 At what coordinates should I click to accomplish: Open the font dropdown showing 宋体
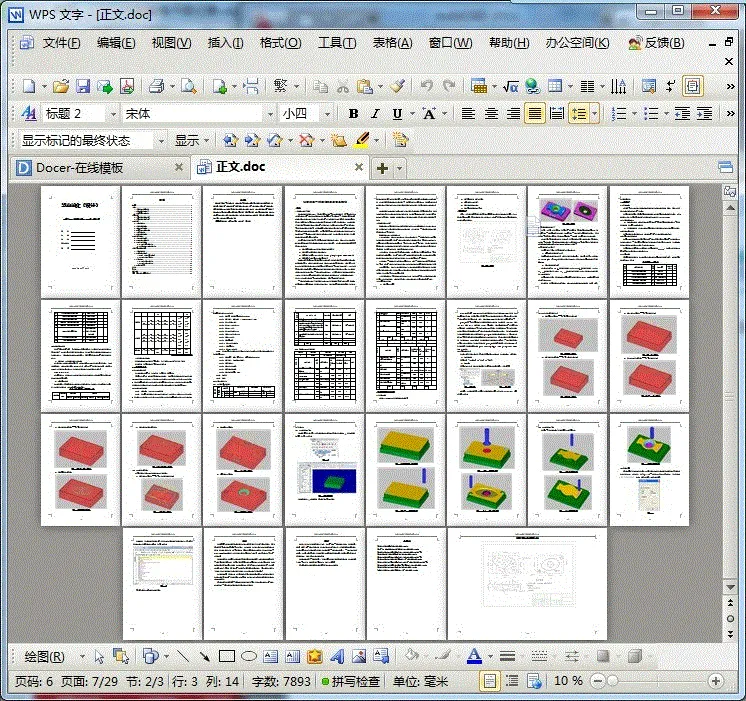(270, 114)
